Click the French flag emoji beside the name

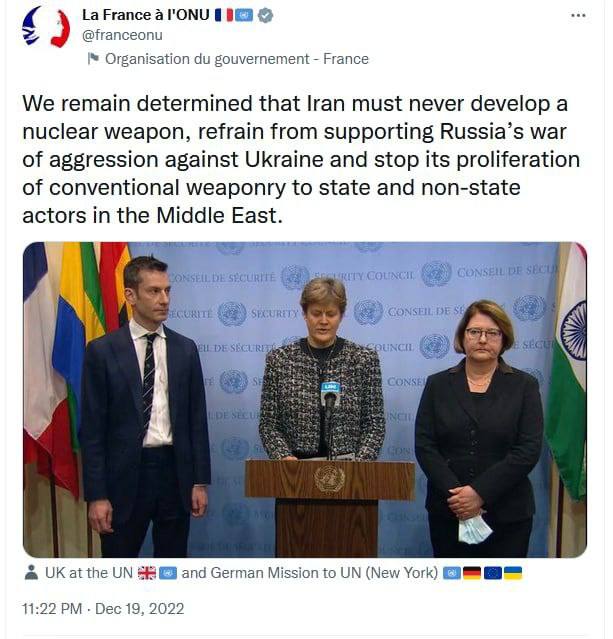pyautogui.click(x=223, y=15)
